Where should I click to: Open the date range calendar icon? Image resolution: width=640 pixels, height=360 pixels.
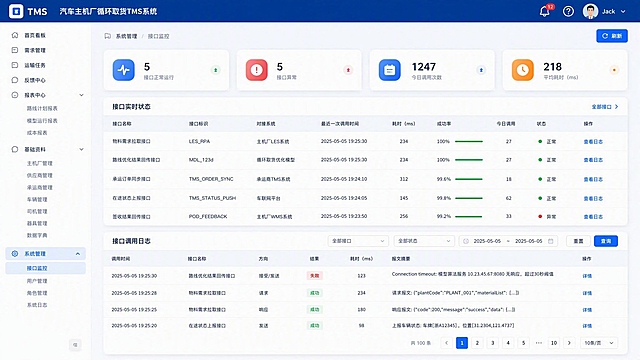click(x=551, y=241)
